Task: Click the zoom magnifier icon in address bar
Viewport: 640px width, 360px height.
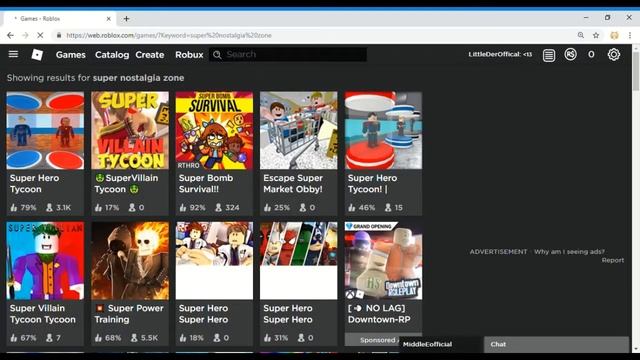Action: point(580,36)
